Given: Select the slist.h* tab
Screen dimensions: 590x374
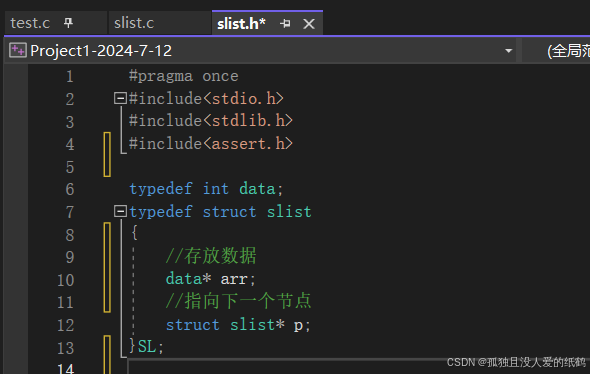Looking at the screenshot, I should tap(241, 24).
